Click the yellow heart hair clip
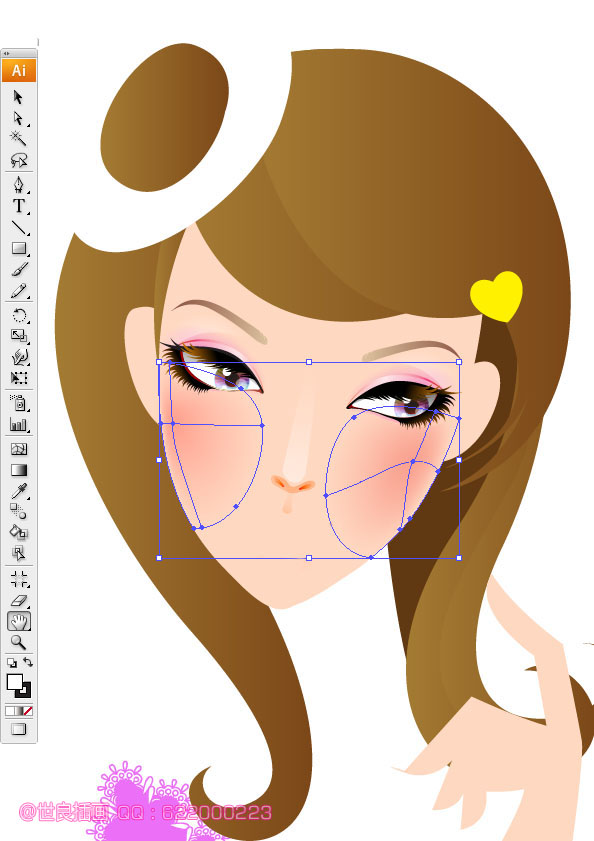 (496, 296)
